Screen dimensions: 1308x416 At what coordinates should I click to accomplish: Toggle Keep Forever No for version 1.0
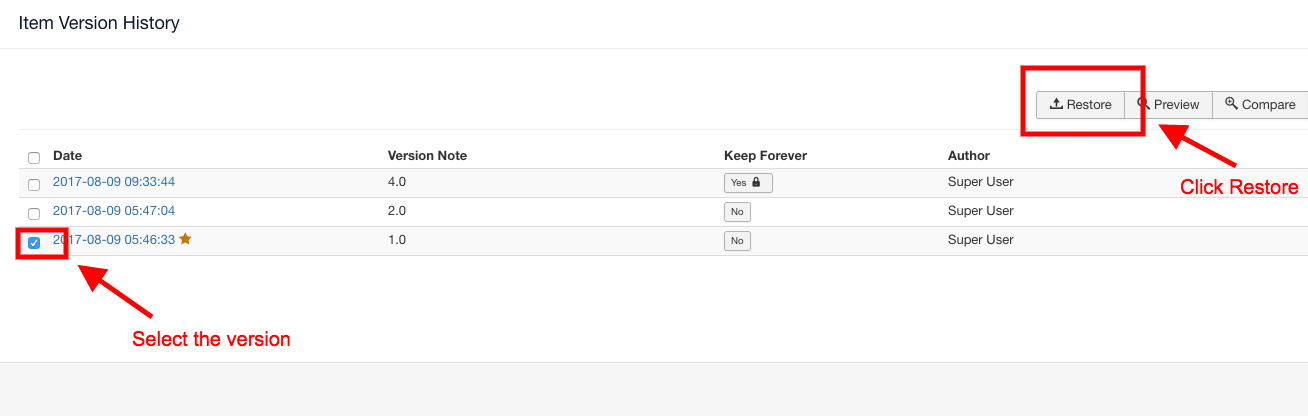(x=737, y=241)
